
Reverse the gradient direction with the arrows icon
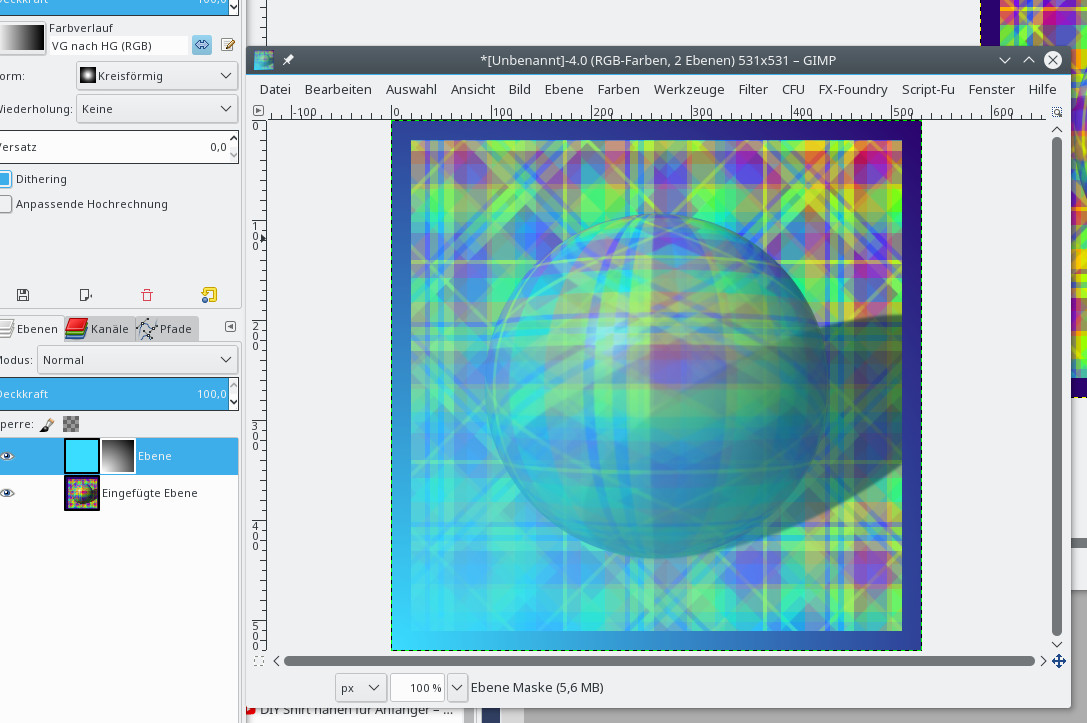[x=202, y=44]
